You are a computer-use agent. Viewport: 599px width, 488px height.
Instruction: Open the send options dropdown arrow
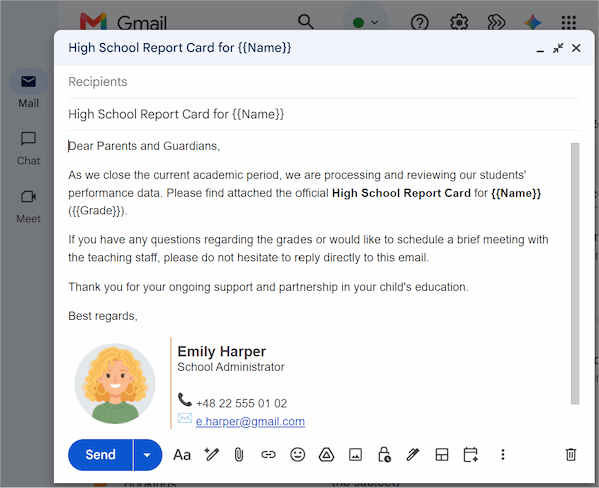(x=147, y=455)
